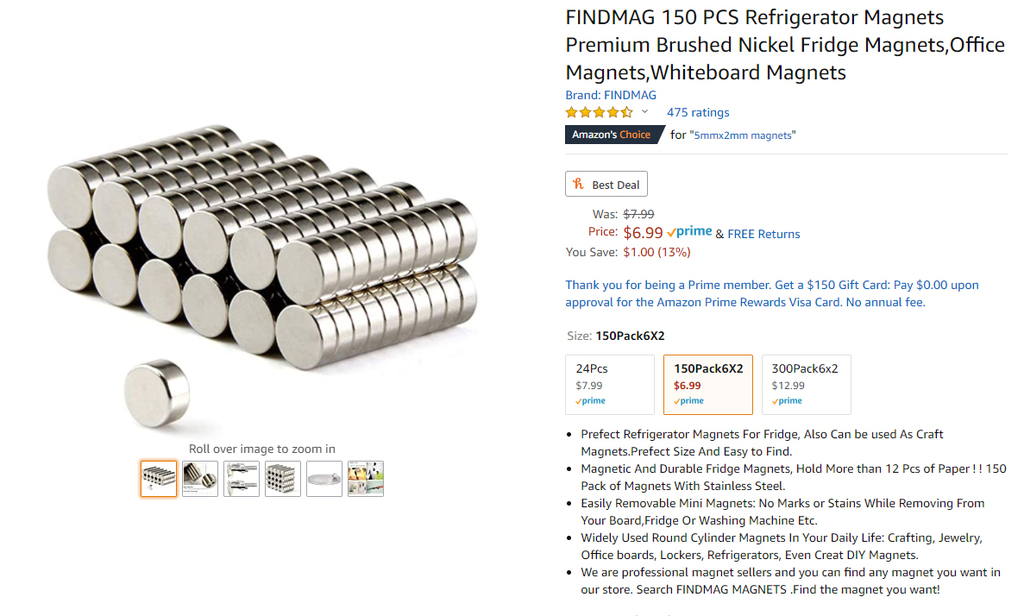
Task: Select the sixth thumbnail showing usage collage
Action: [x=366, y=479]
